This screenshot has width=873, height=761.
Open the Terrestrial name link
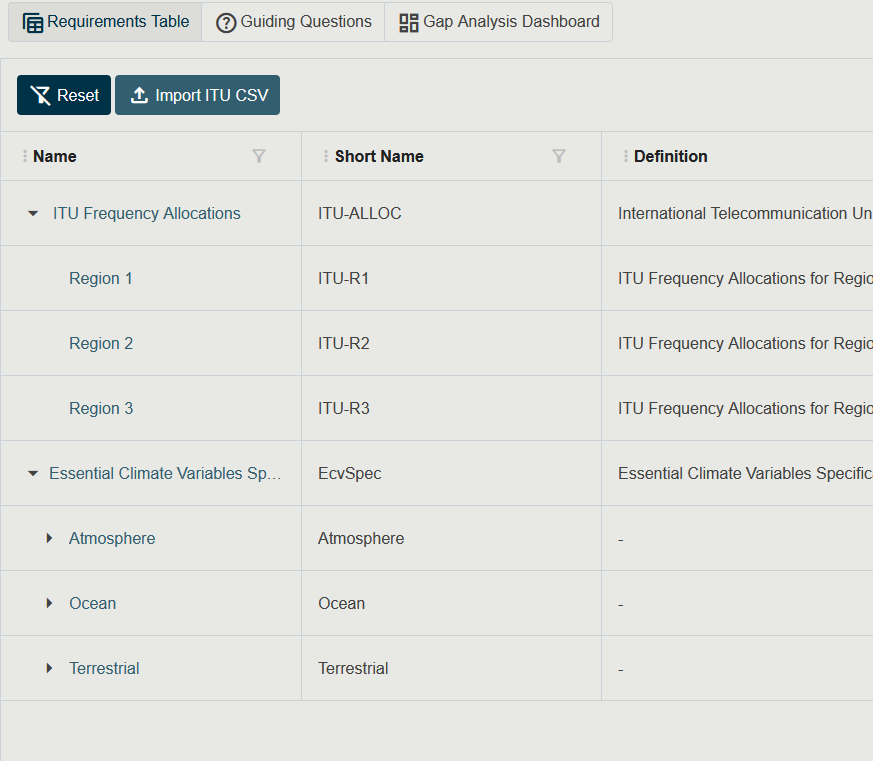104,668
